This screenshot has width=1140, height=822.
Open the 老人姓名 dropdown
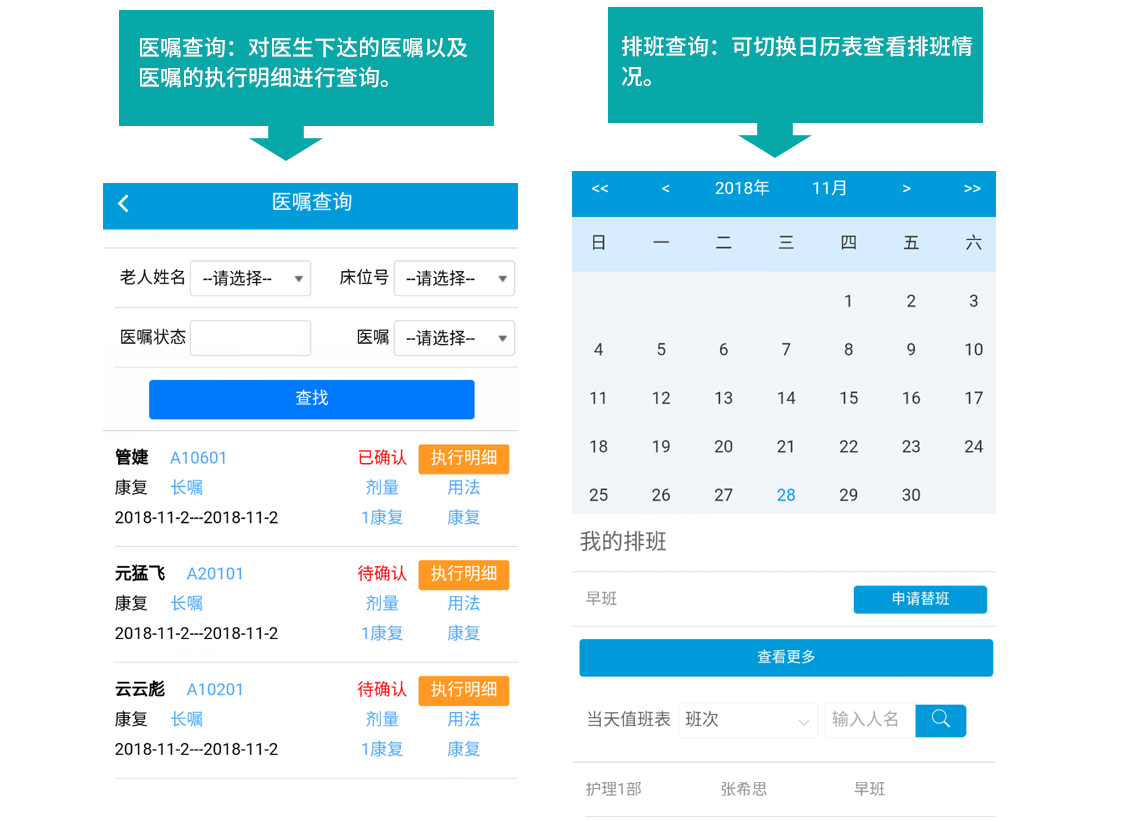pos(251,279)
